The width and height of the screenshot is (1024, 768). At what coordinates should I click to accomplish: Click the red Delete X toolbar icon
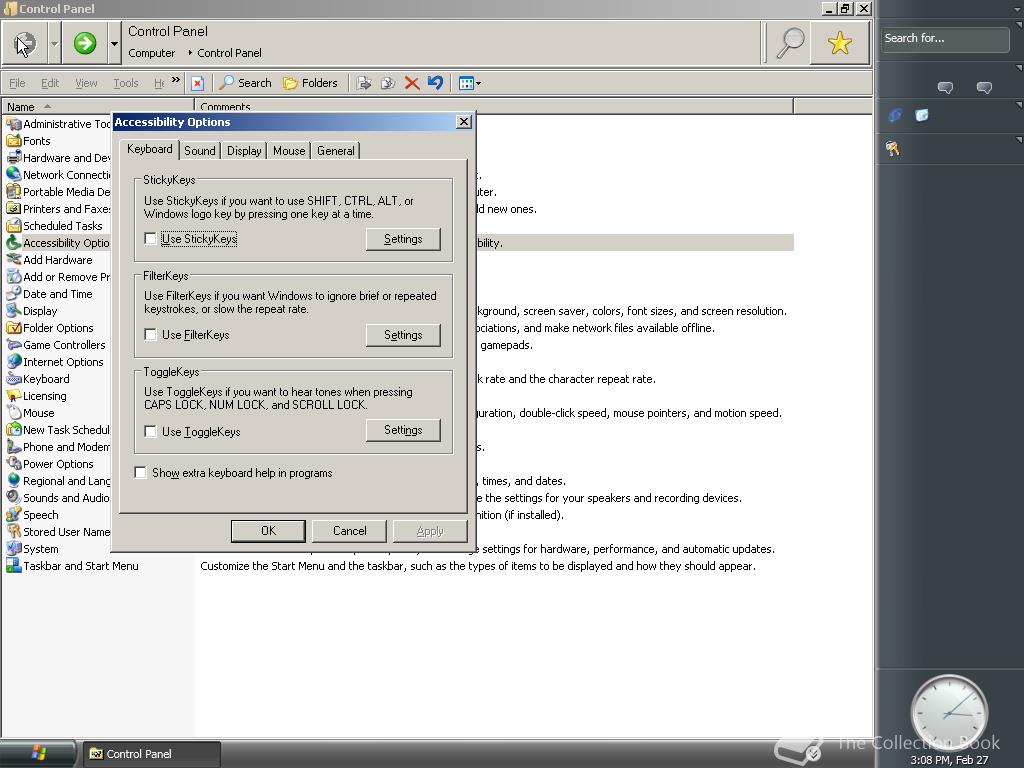[411, 83]
